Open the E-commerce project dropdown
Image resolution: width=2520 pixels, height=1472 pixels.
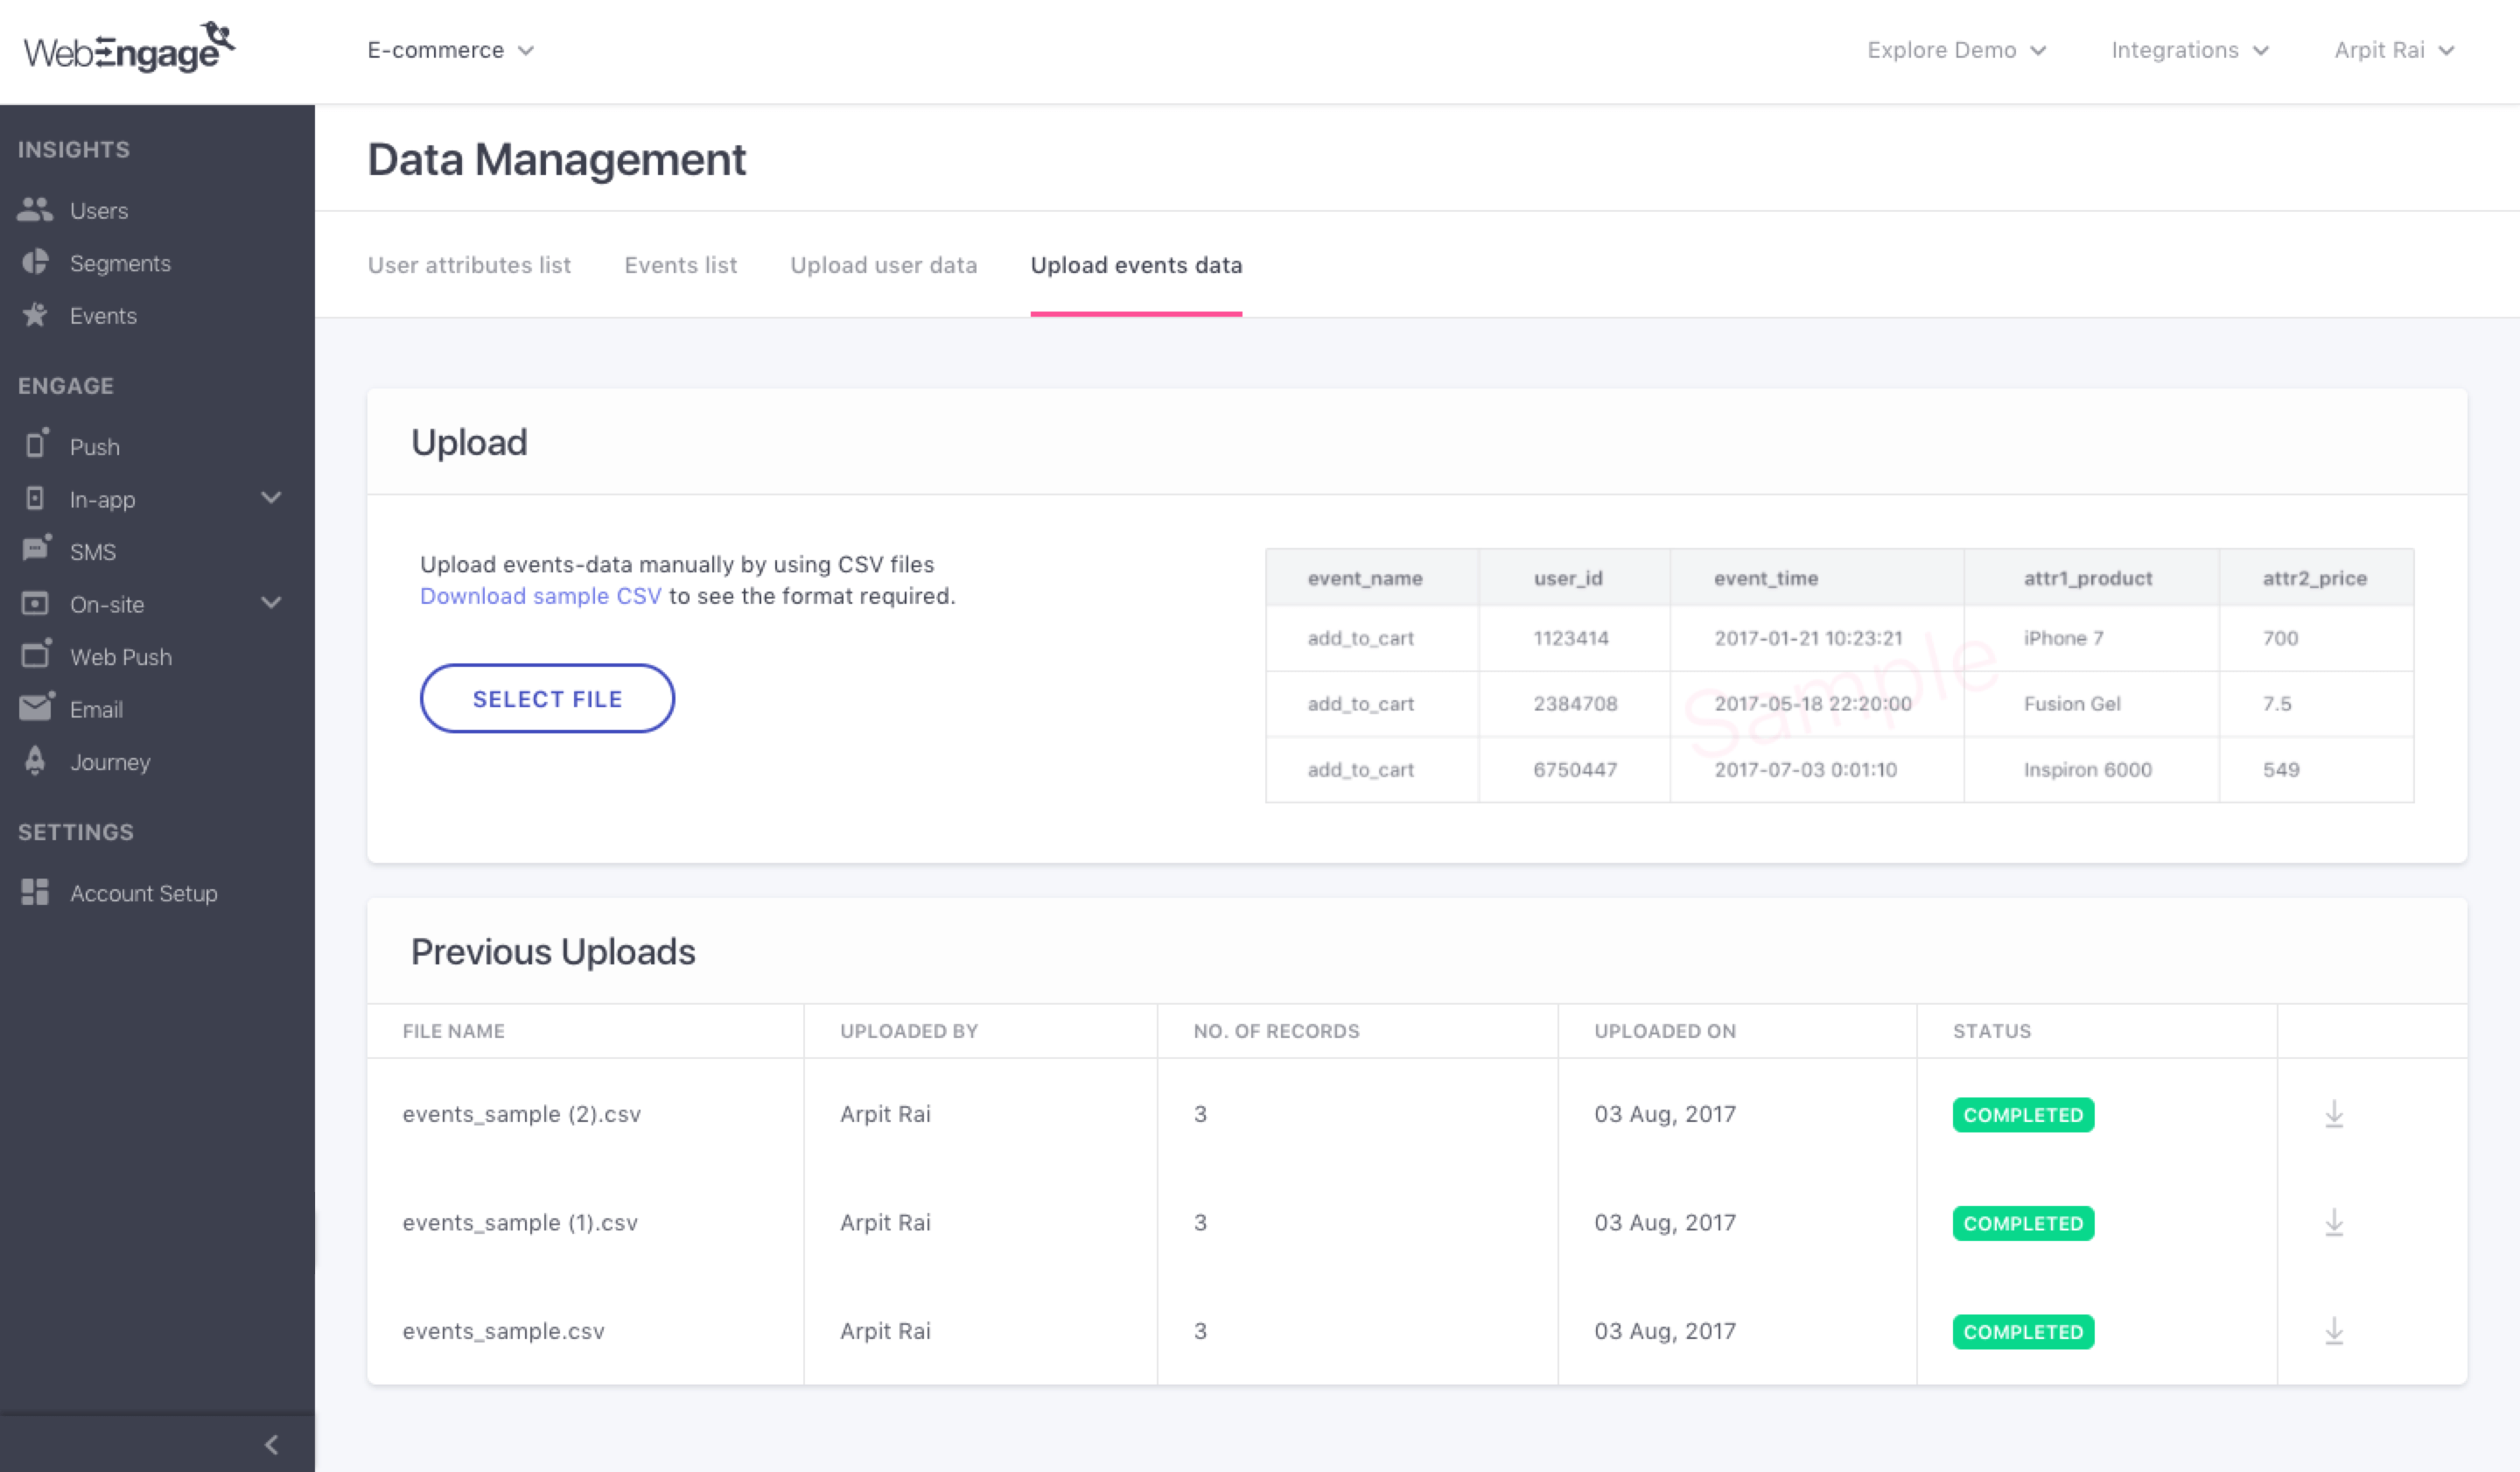450,50
